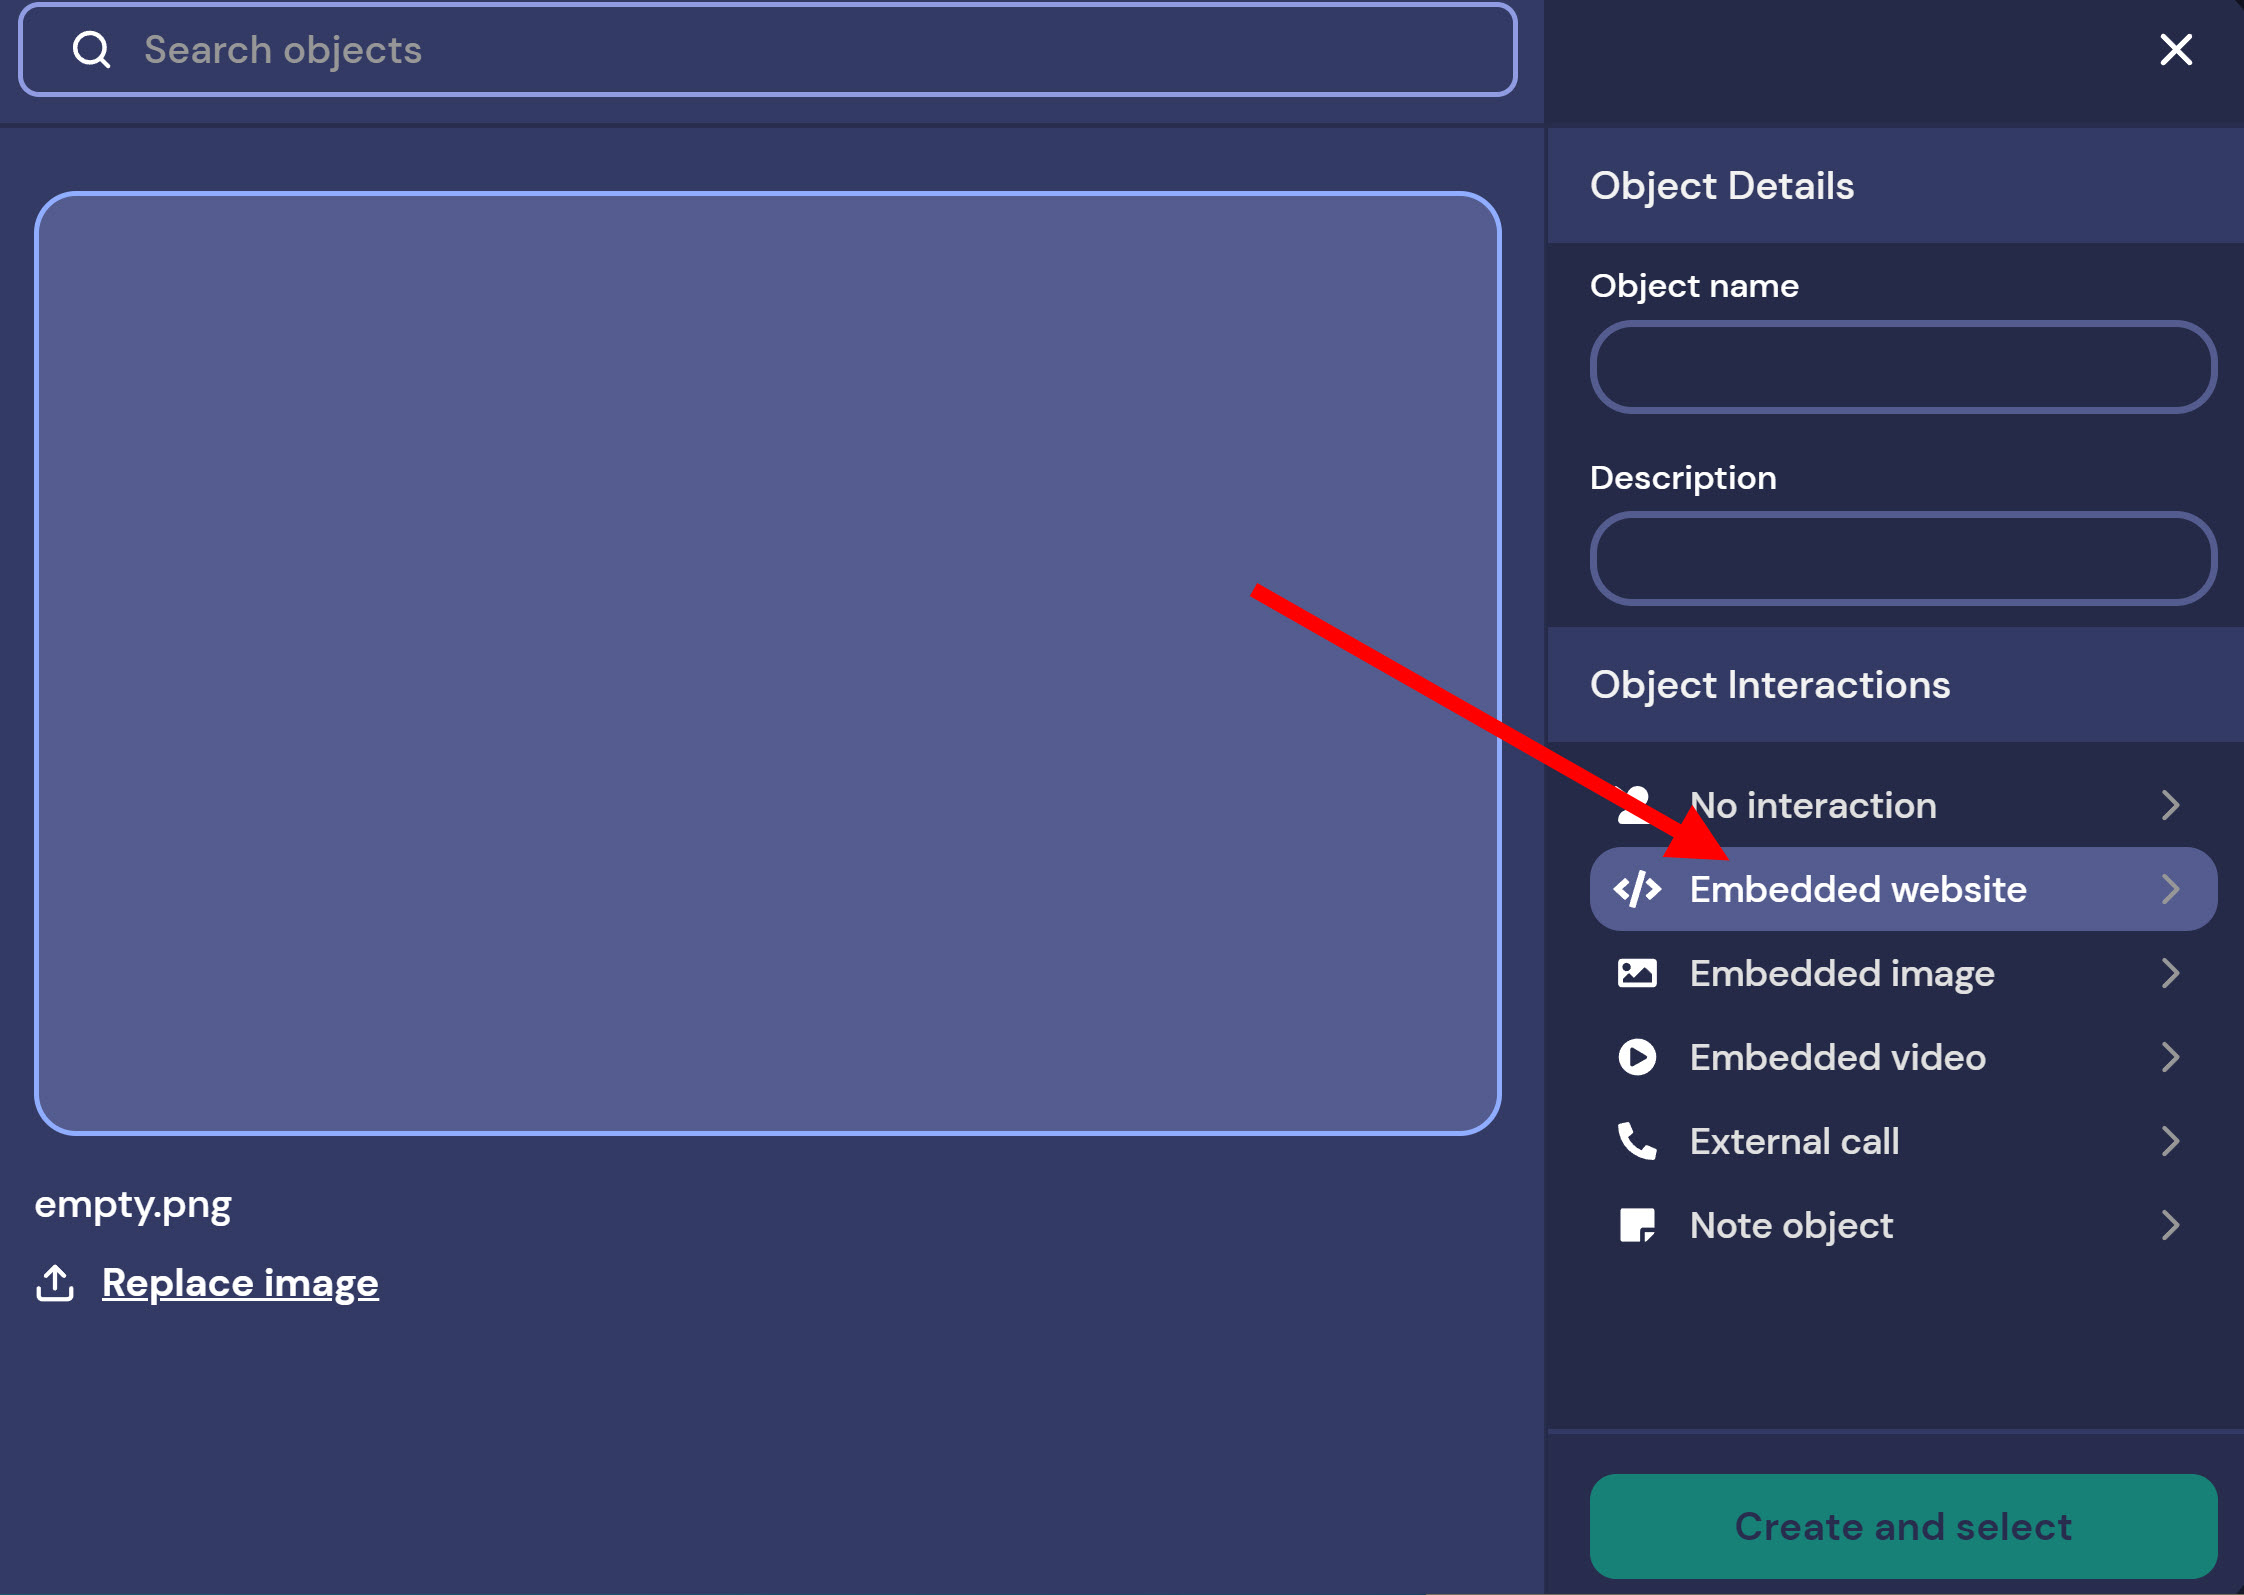The width and height of the screenshot is (2244, 1595).
Task: Expand the External call chevron arrow
Action: (2170, 1141)
